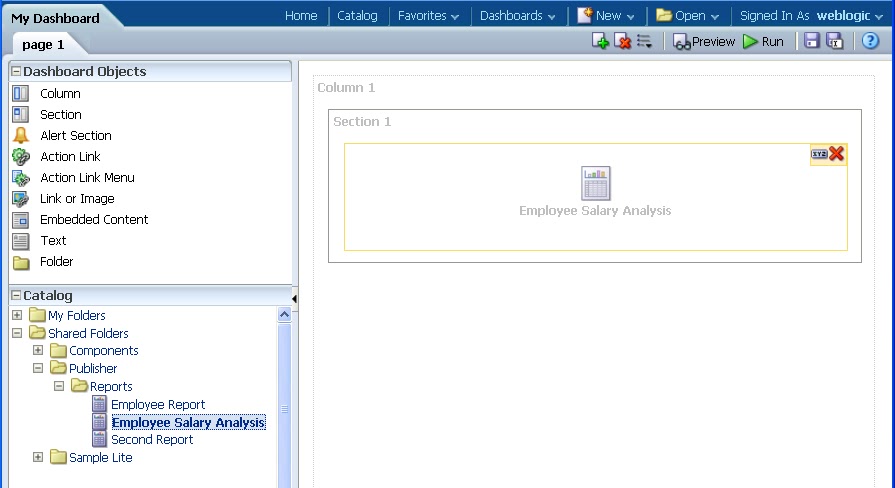Select the Section object icon
The image size is (895, 488).
[21, 115]
